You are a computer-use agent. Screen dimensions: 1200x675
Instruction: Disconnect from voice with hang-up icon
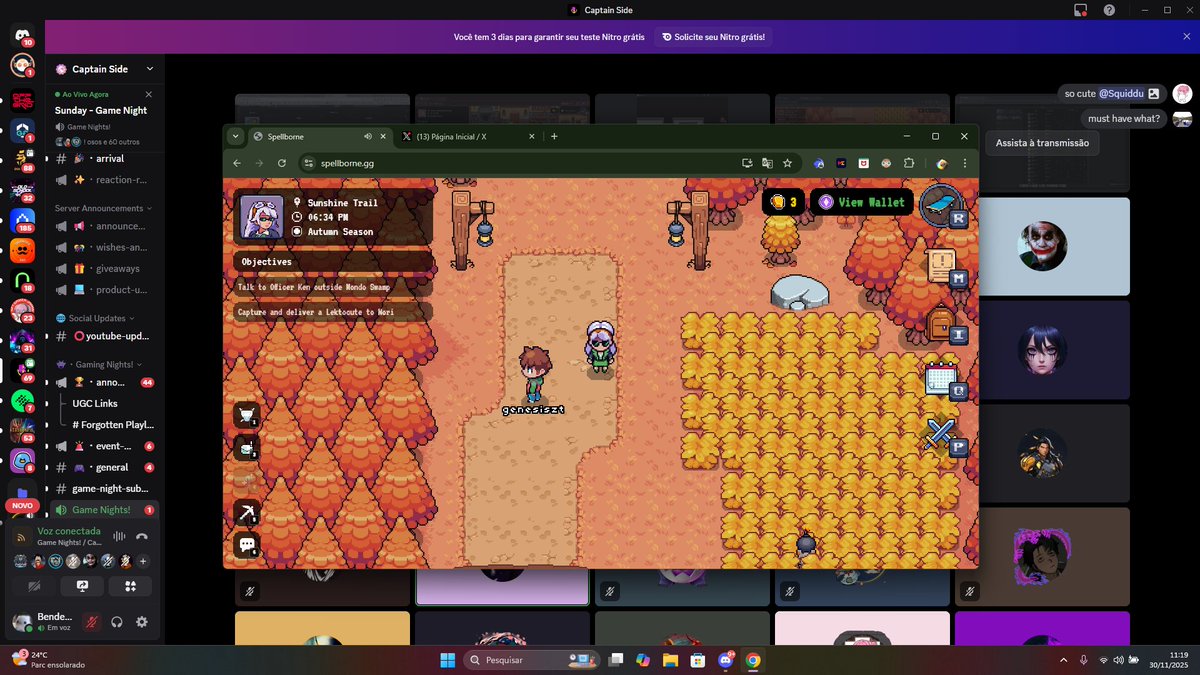click(x=142, y=536)
